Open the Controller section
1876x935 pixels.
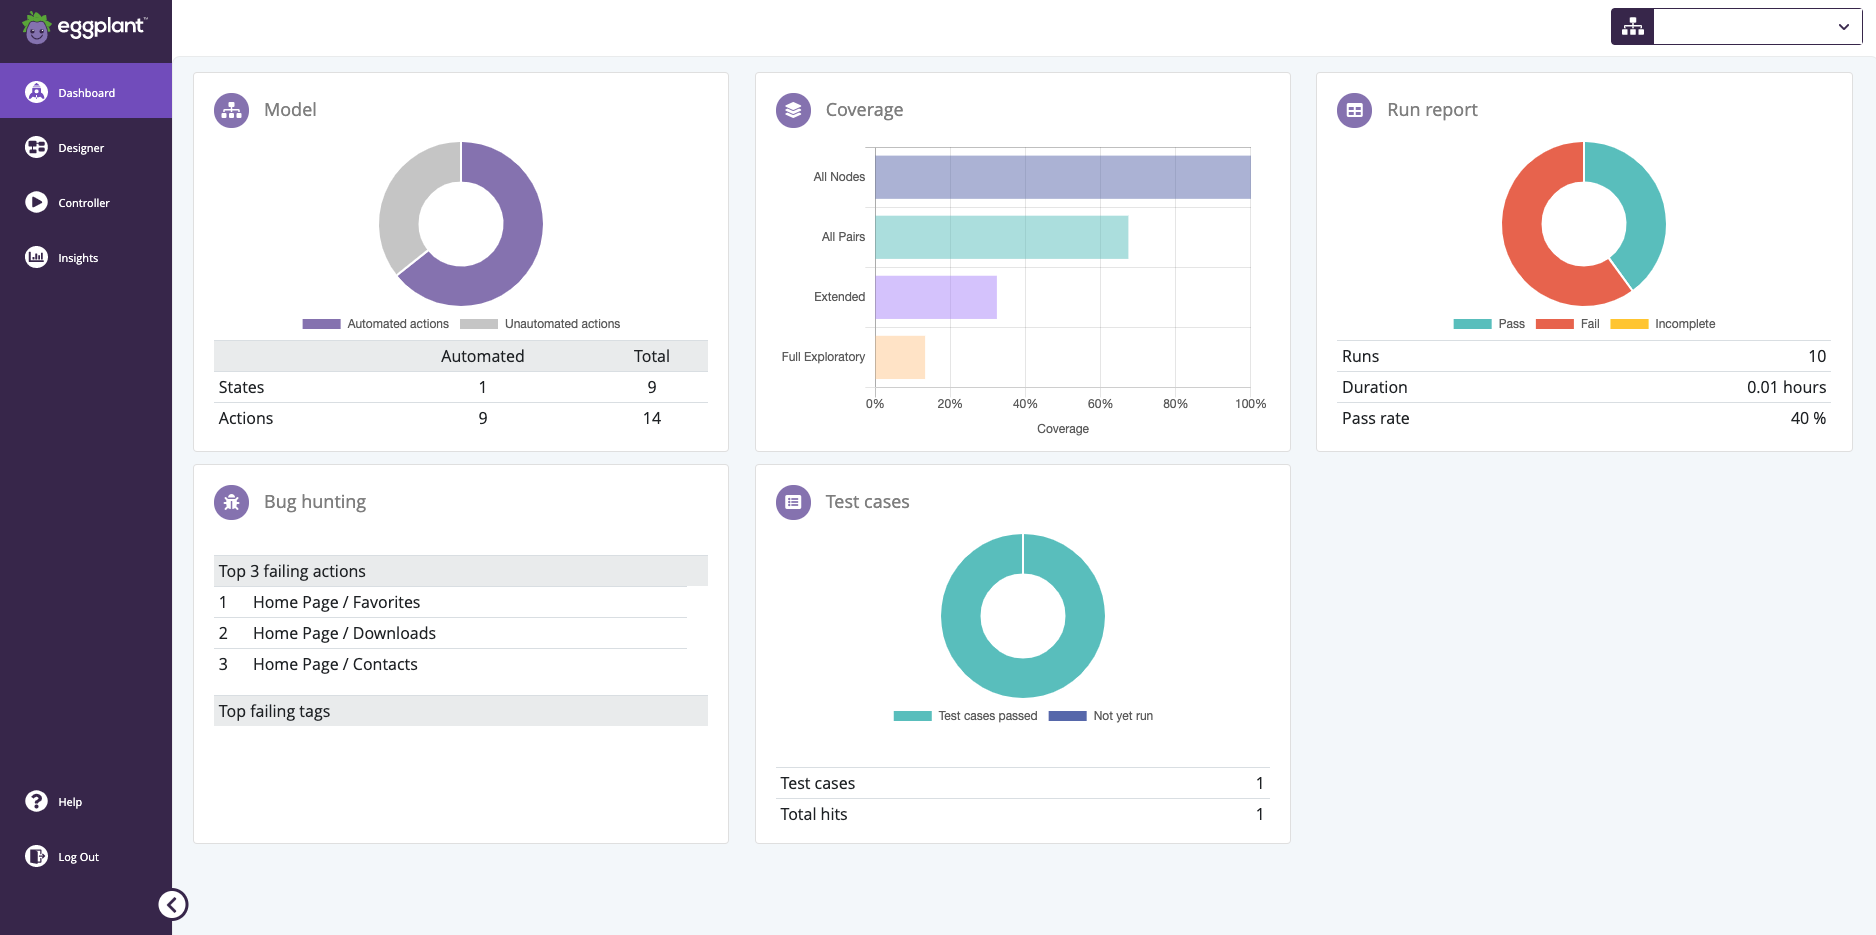tap(83, 202)
